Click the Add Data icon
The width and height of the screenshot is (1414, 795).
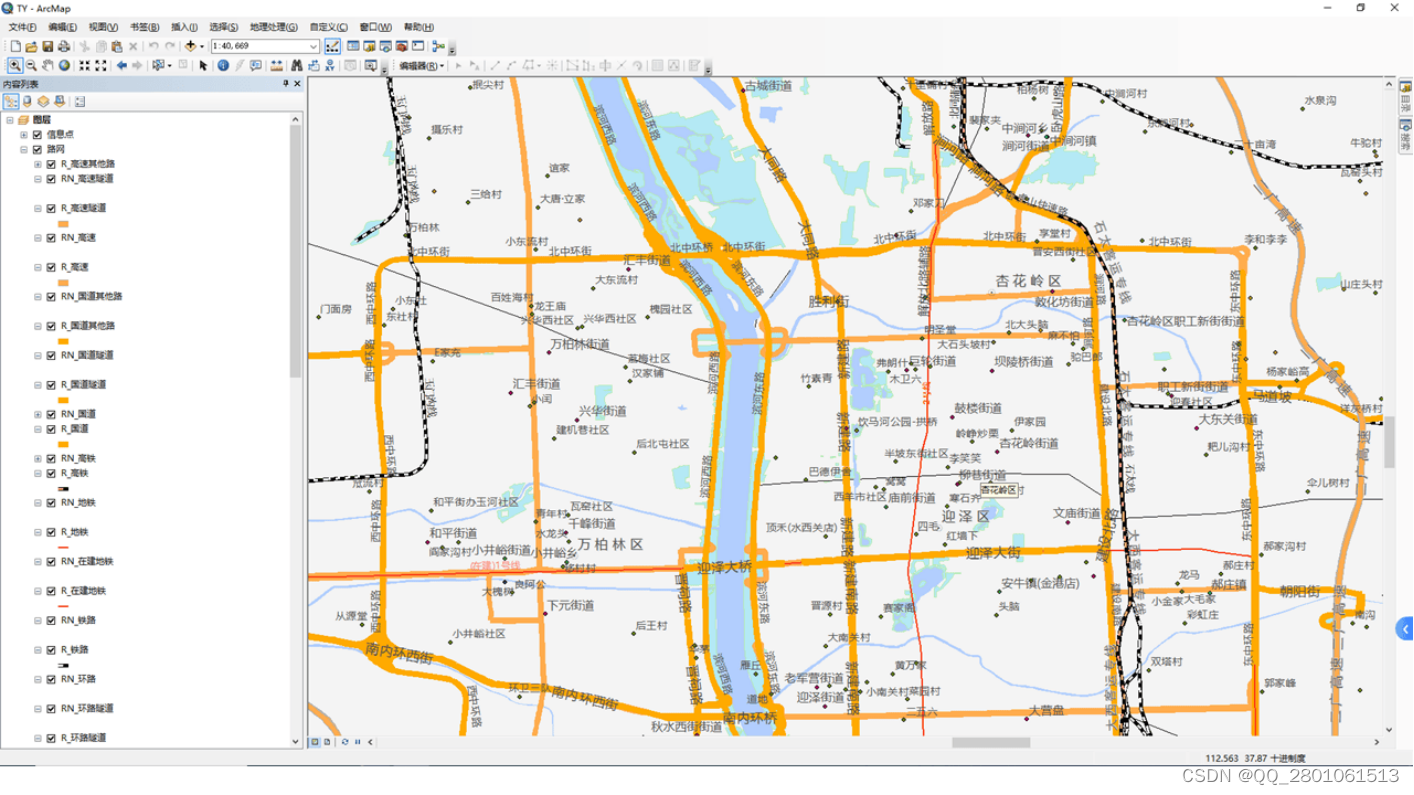[x=190, y=46]
